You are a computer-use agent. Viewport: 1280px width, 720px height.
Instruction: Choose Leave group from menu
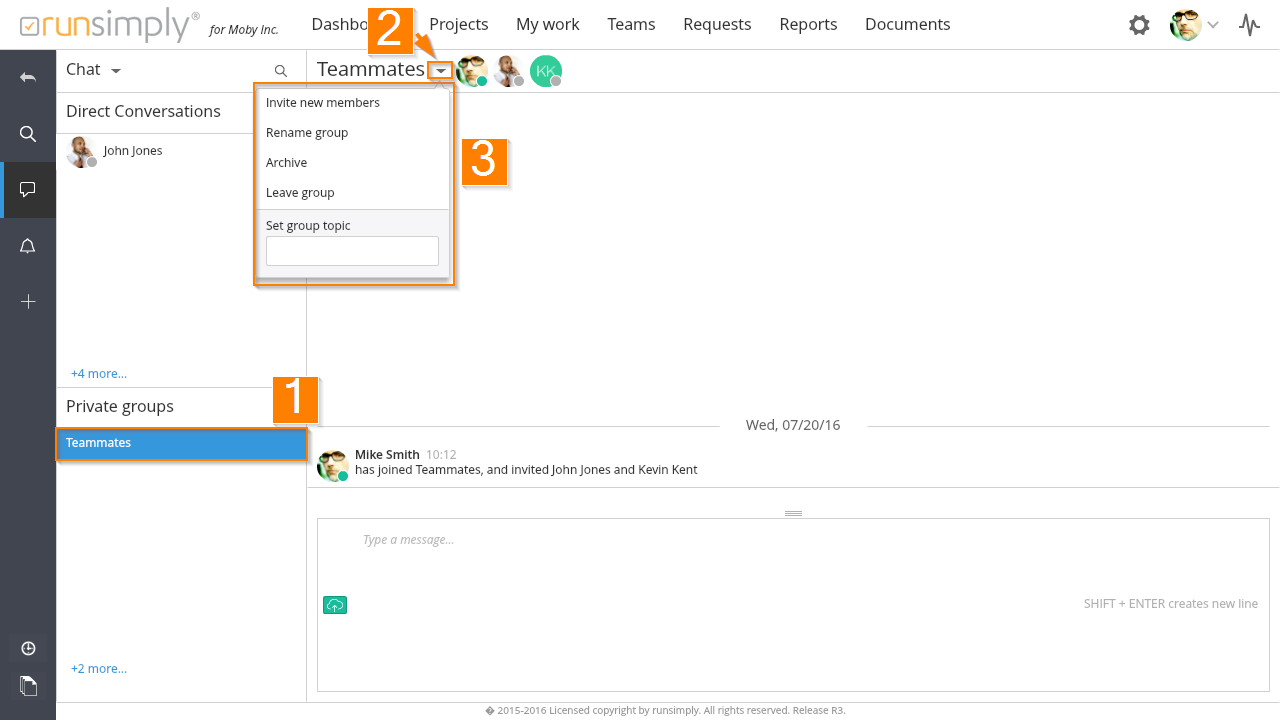[x=300, y=193]
